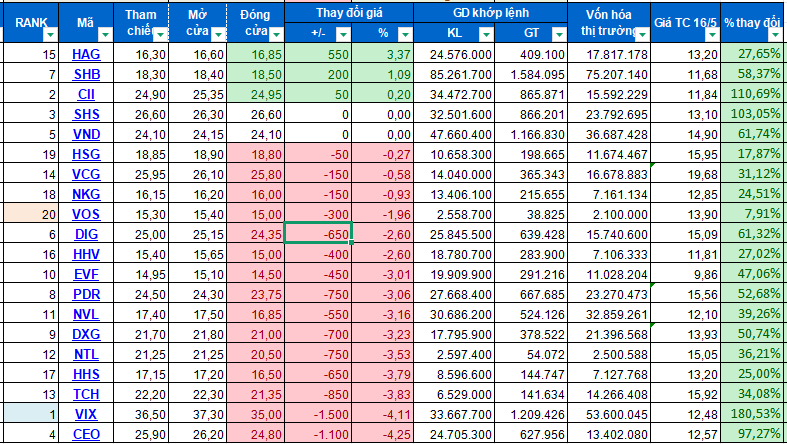This screenshot has height=444, width=787.
Task: Open the EVF stock link
Action: (x=86, y=274)
